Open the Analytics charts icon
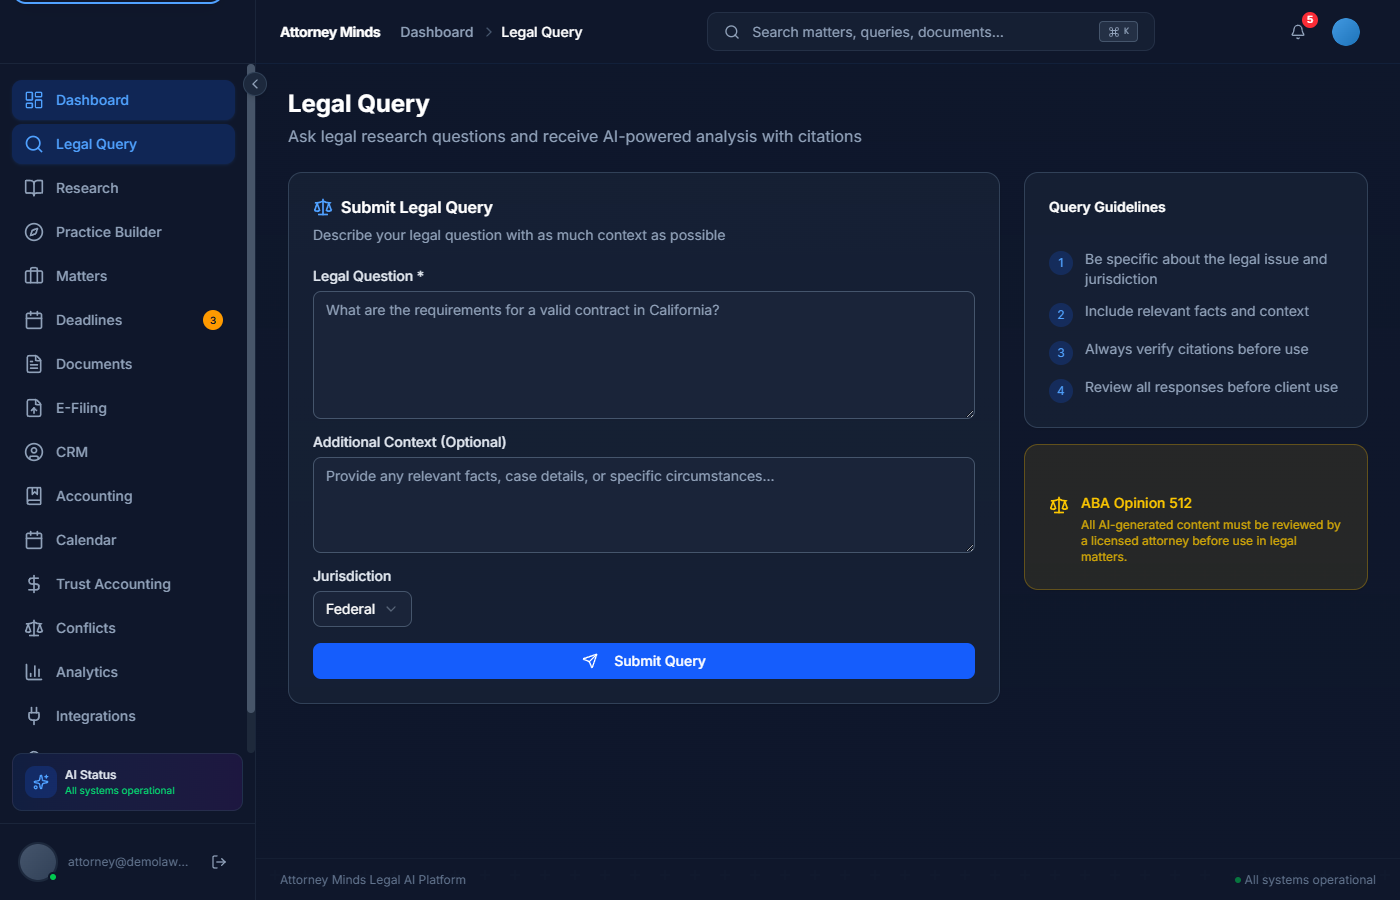Image resolution: width=1400 pixels, height=900 pixels. [34, 672]
